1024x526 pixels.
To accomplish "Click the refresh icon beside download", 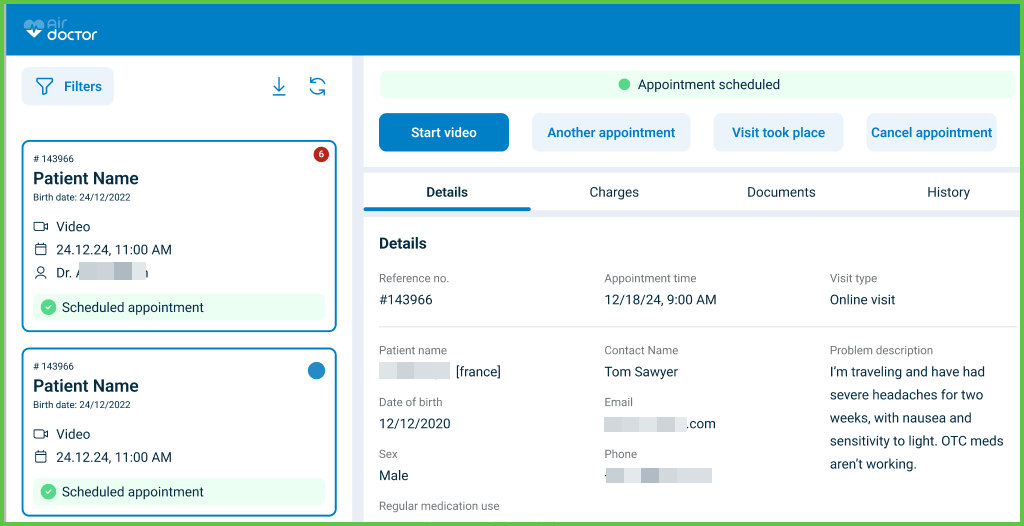I will pos(317,87).
